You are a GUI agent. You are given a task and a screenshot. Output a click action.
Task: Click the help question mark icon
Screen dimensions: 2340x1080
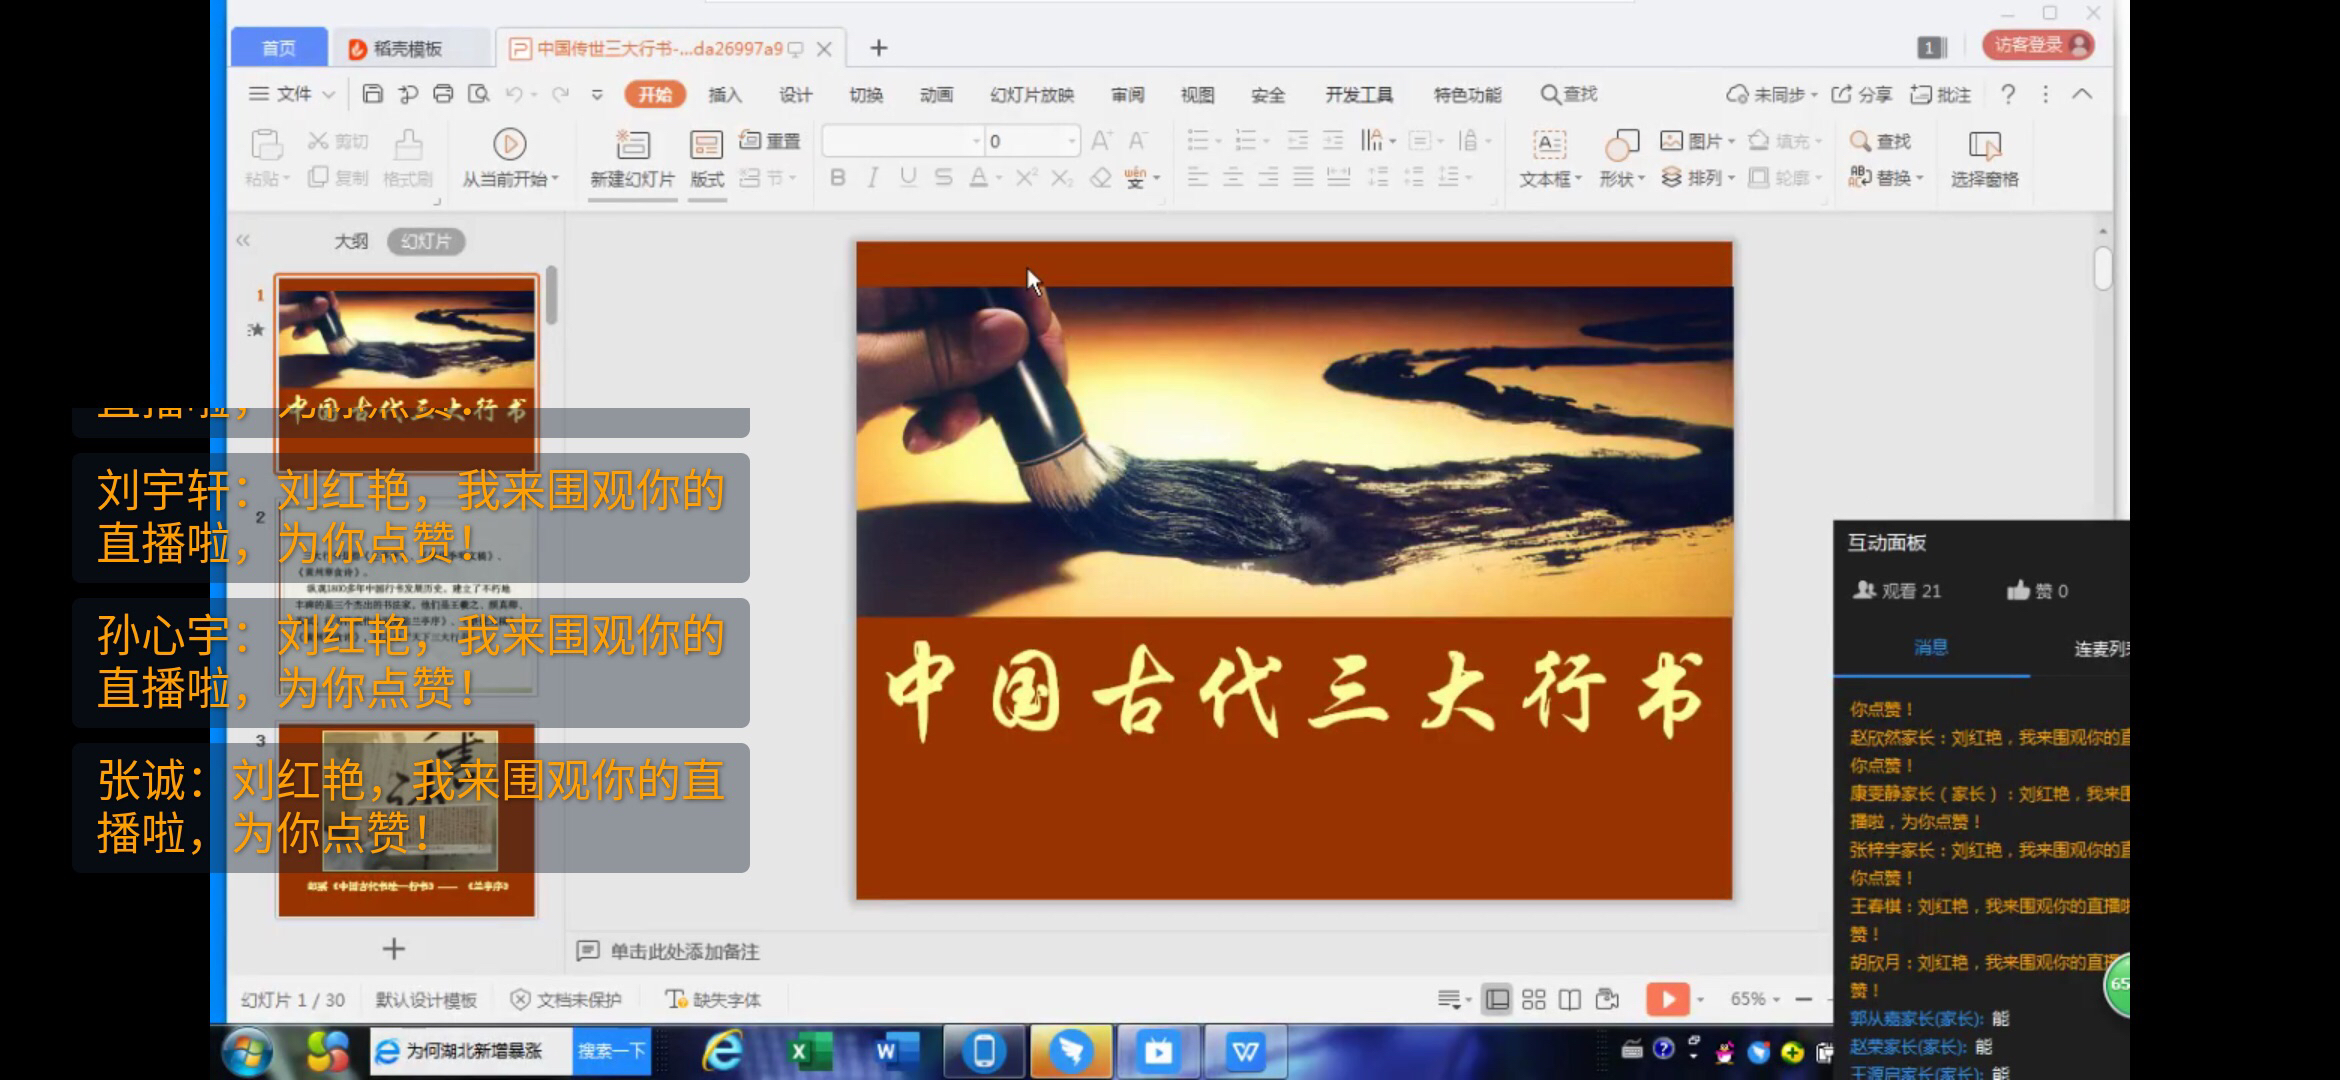[2008, 94]
